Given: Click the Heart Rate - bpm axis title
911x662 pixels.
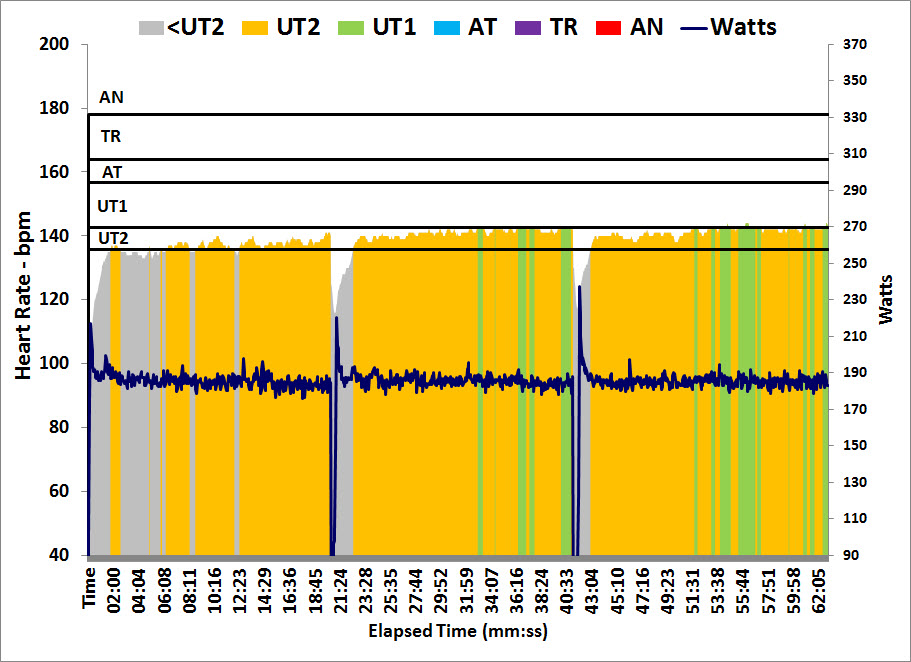Looking at the screenshot, I should point(23,299).
